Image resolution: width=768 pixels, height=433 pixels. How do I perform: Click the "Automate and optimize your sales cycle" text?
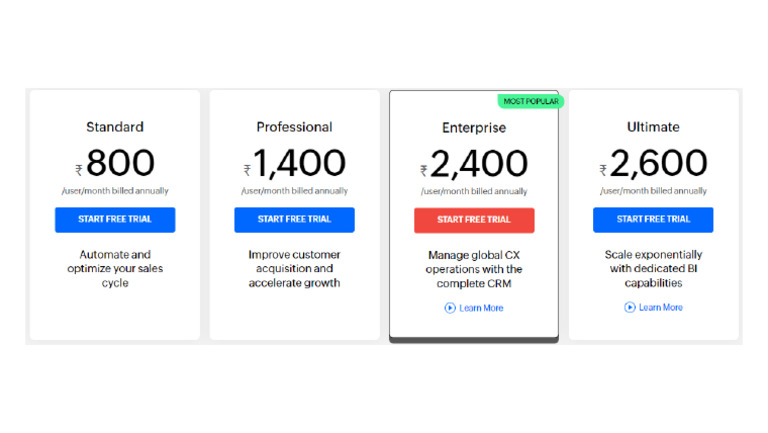(115, 268)
